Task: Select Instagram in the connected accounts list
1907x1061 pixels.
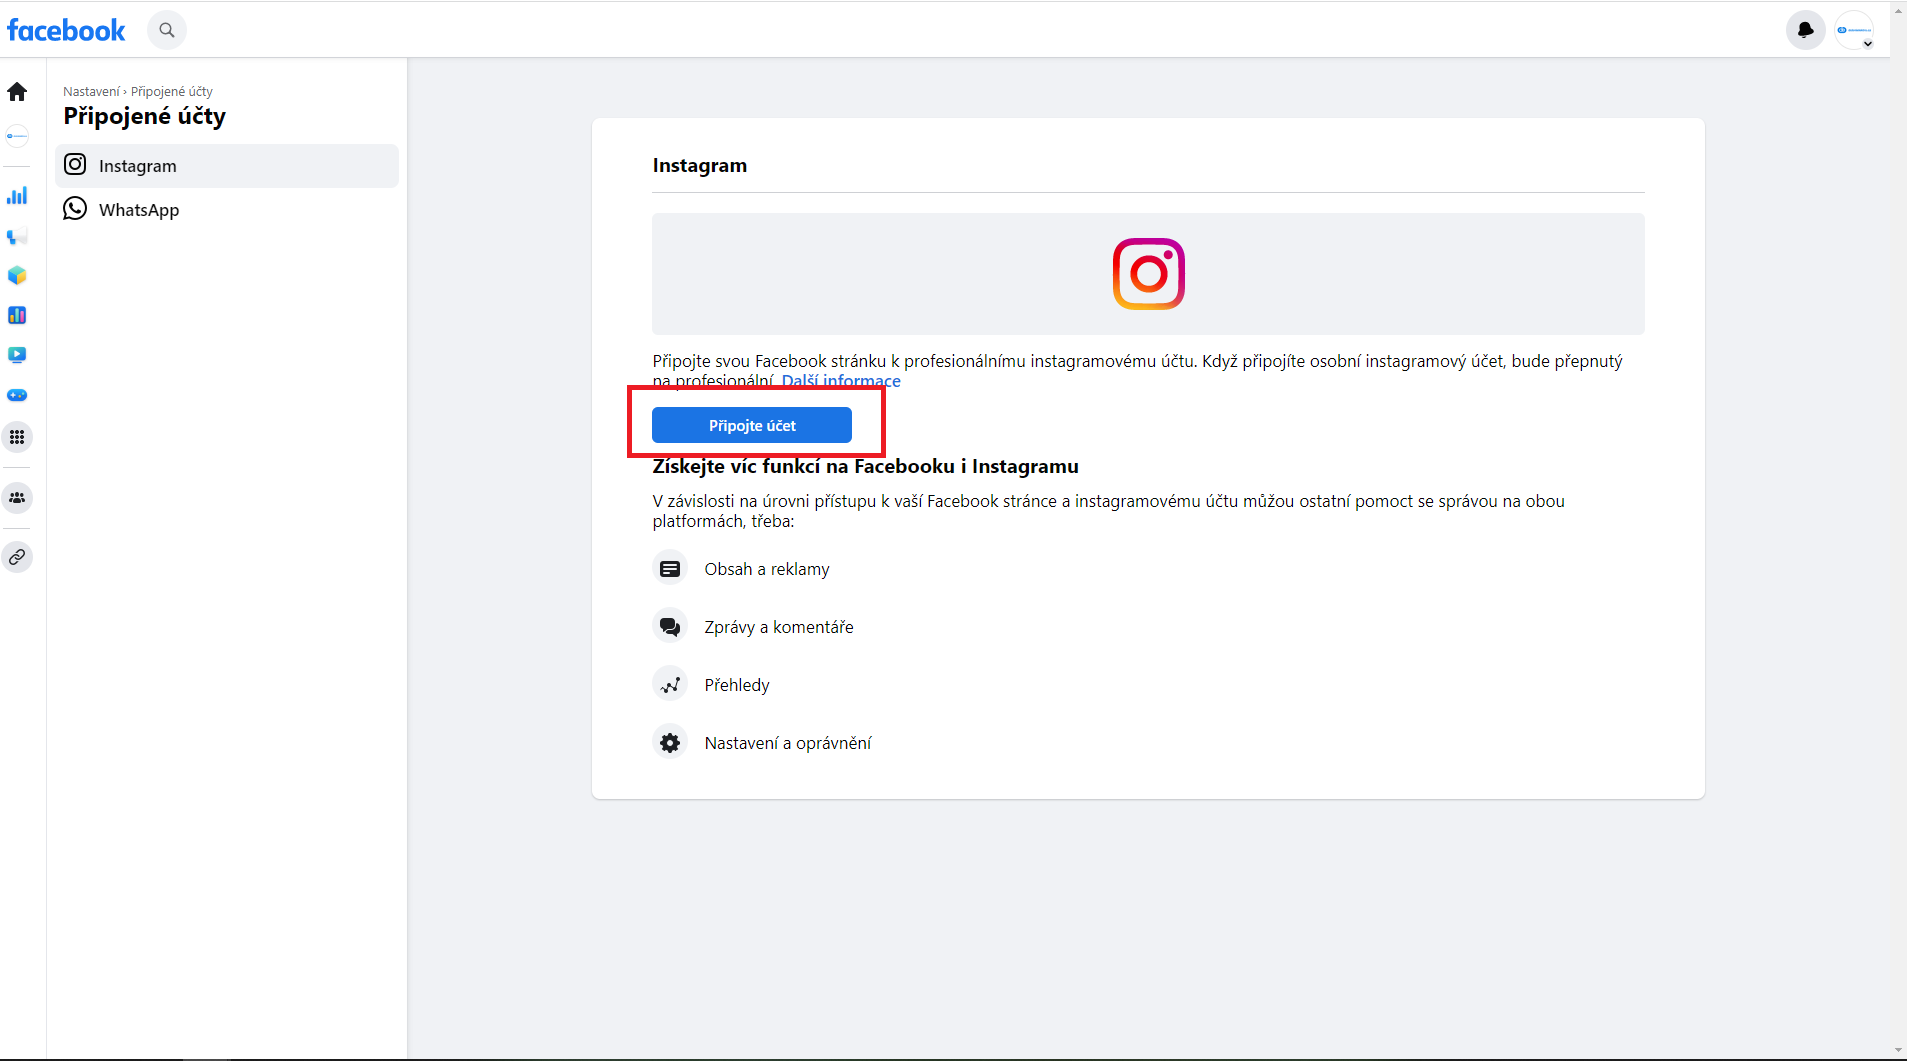Action: point(227,166)
